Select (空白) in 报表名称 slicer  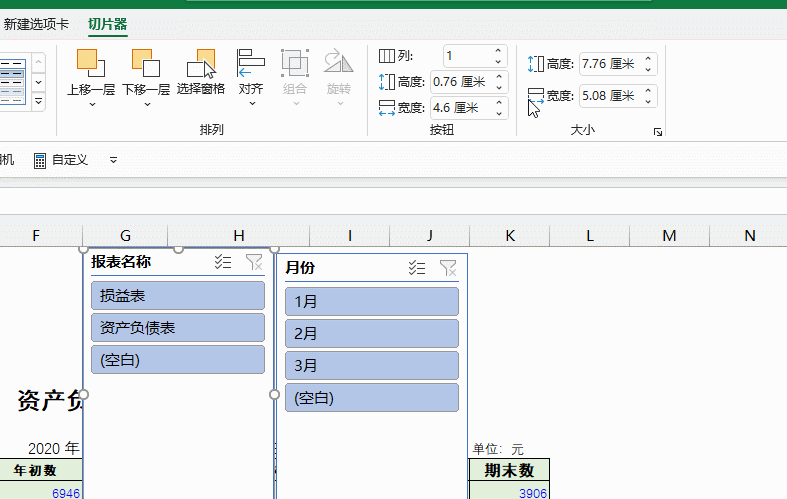point(178,359)
